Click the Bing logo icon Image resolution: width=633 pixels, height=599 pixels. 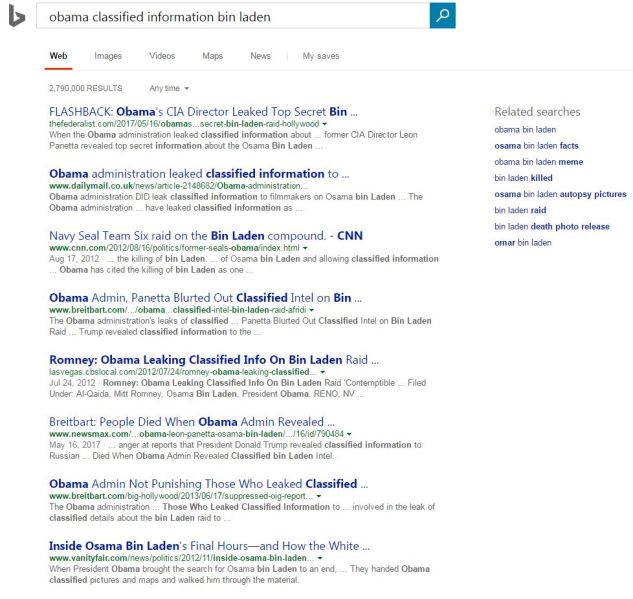pyautogui.click(x=17, y=16)
